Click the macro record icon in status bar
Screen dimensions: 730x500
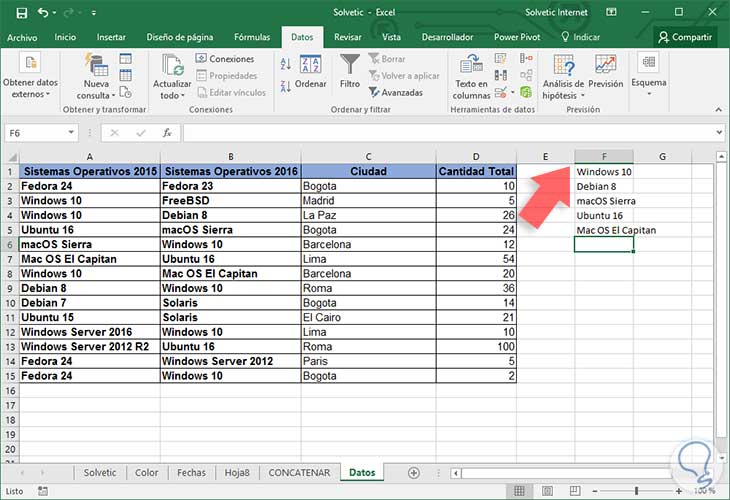pos(43,491)
